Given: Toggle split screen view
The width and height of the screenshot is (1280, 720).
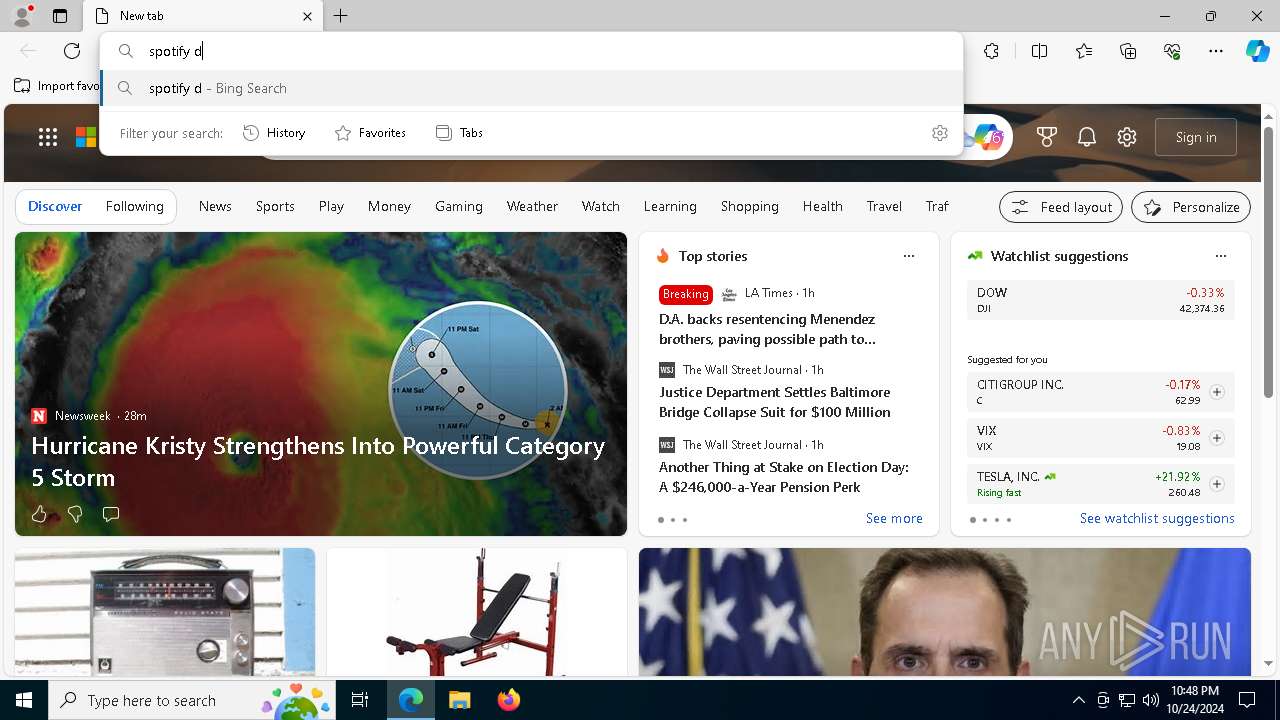Looking at the screenshot, I should 1039,51.
